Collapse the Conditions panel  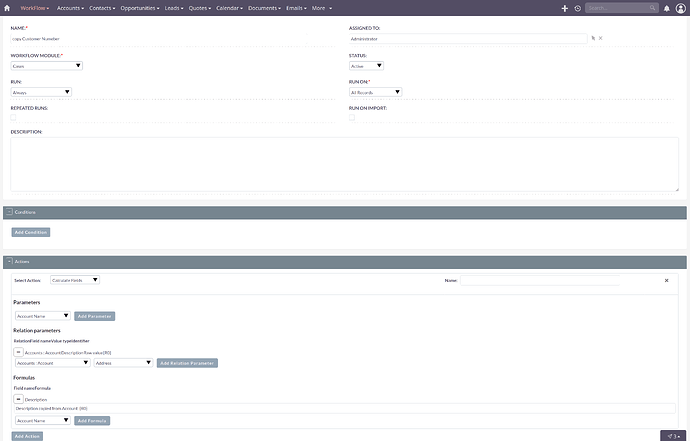coord(9,212)
